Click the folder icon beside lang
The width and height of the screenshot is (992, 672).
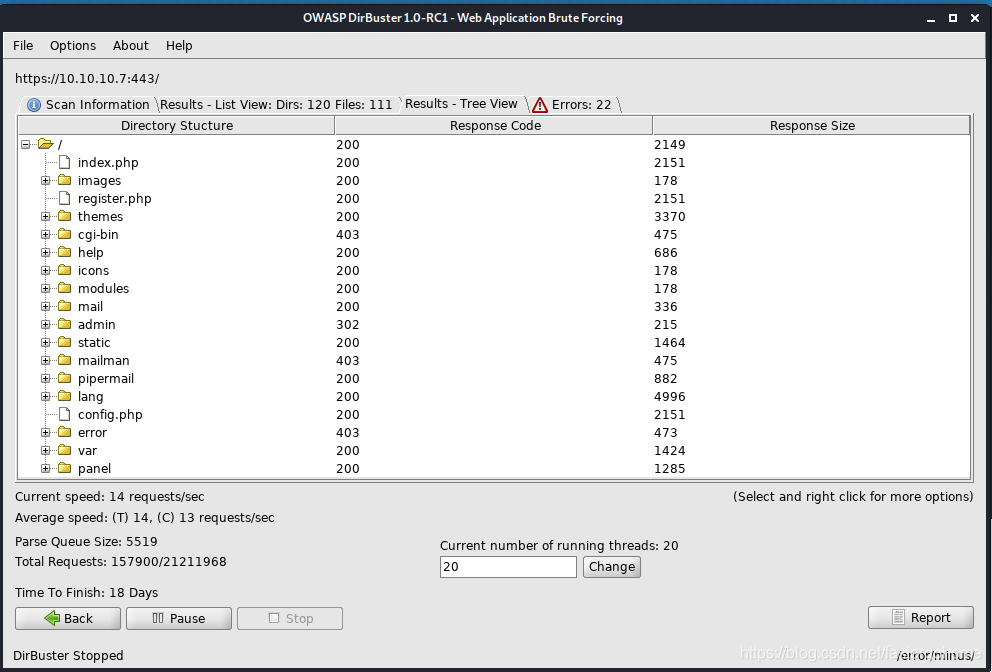[64, 397]
